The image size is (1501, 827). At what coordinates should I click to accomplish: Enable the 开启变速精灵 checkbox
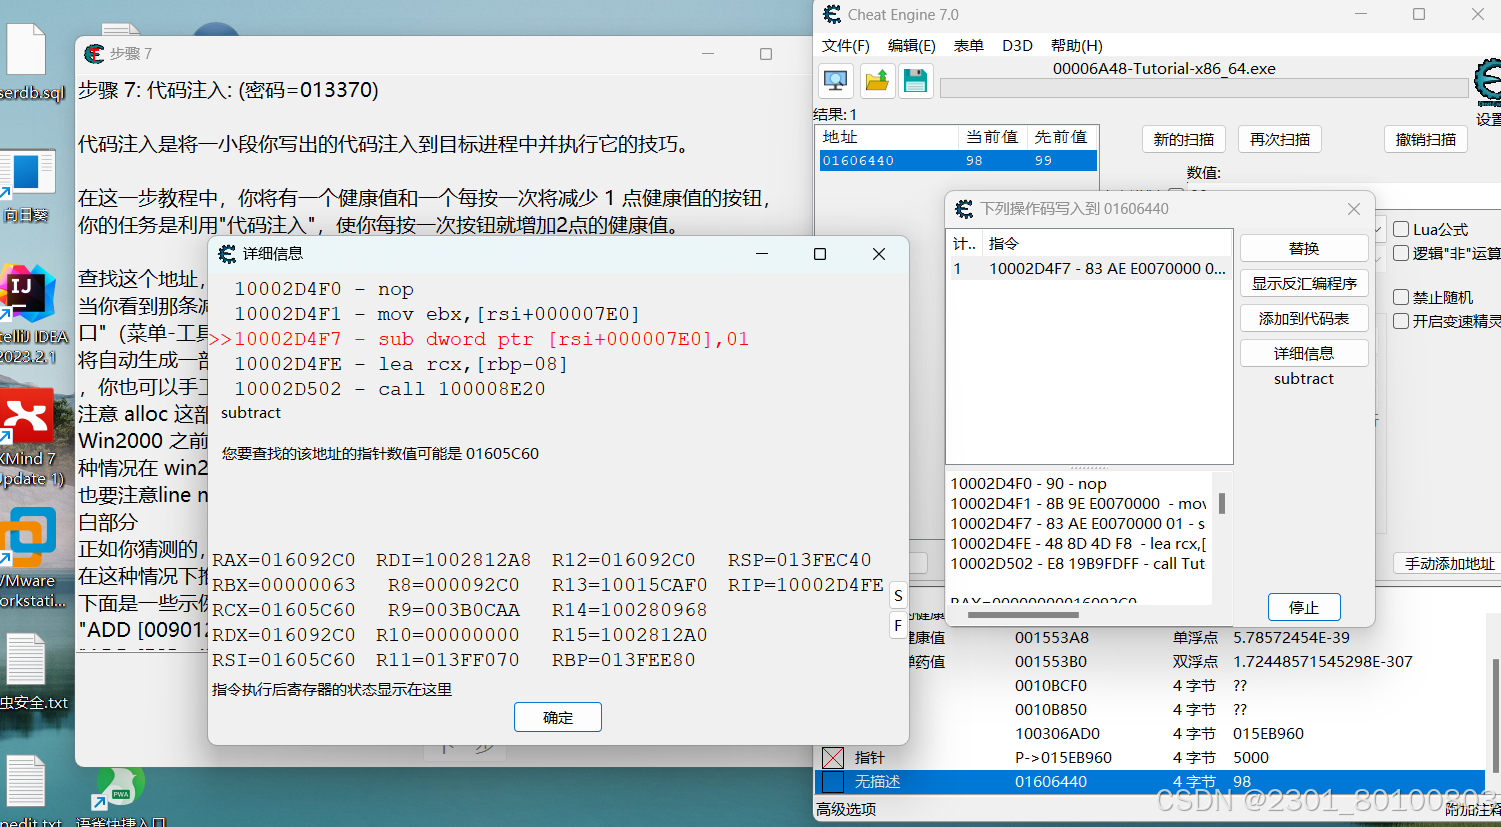tap(1401, 321)
